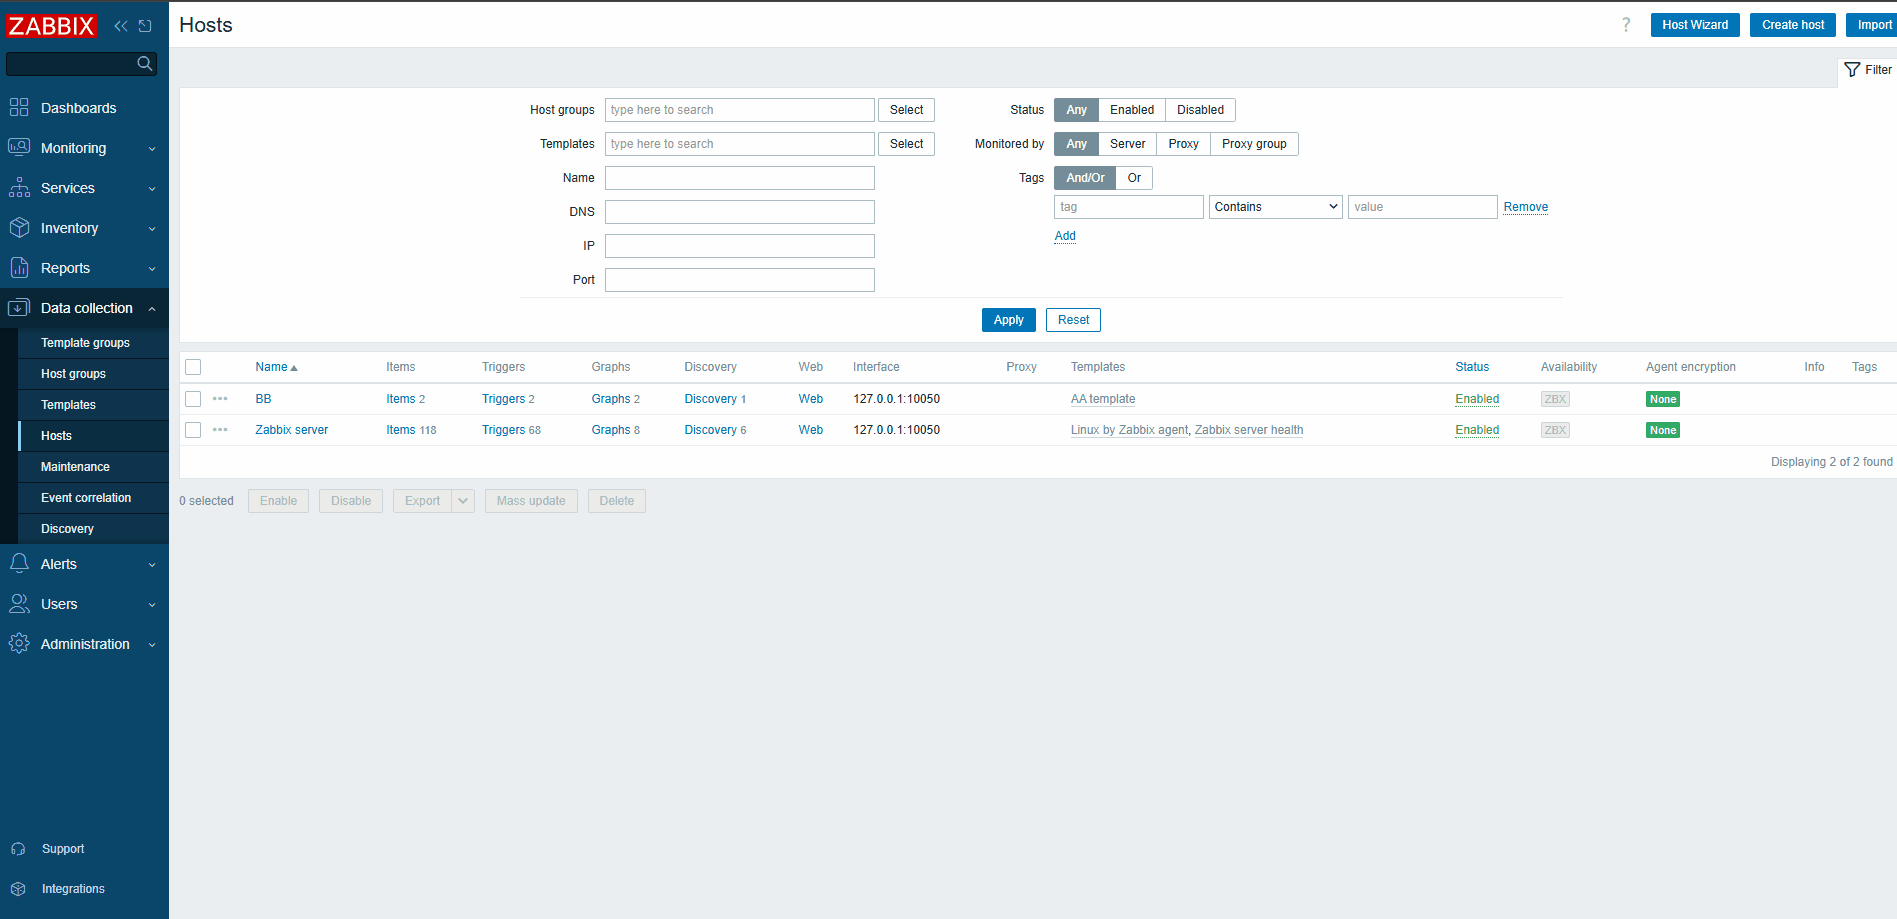Click the Host groups search field

(x=739, y=110)
